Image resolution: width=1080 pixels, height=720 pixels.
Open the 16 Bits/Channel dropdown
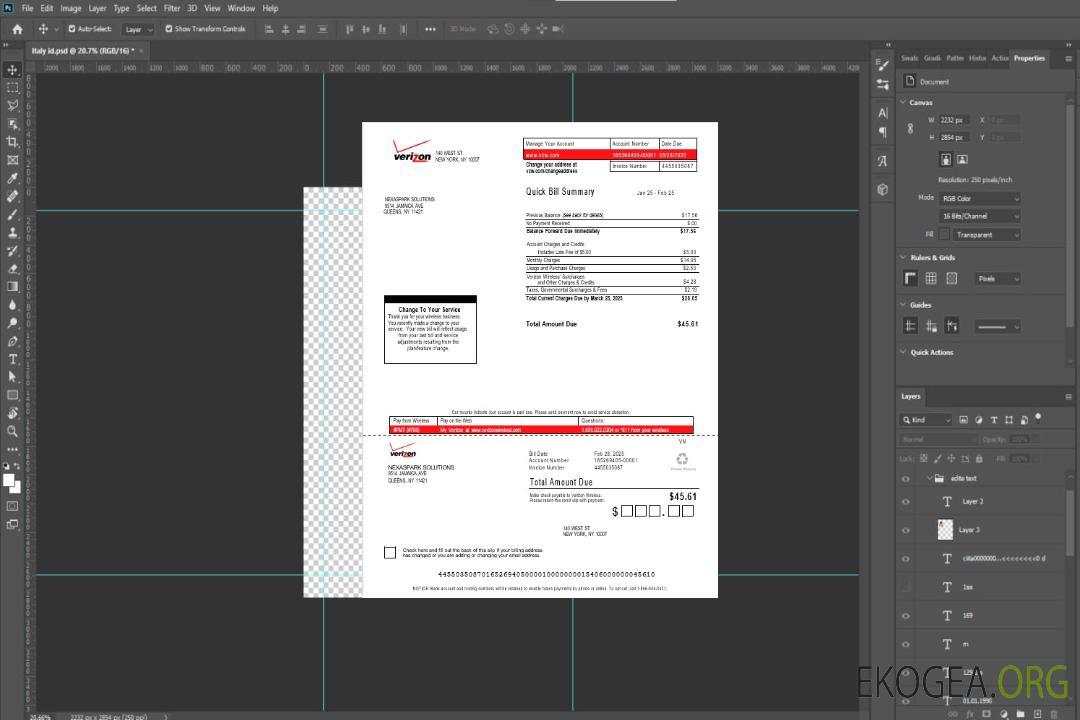click(980, 216)
